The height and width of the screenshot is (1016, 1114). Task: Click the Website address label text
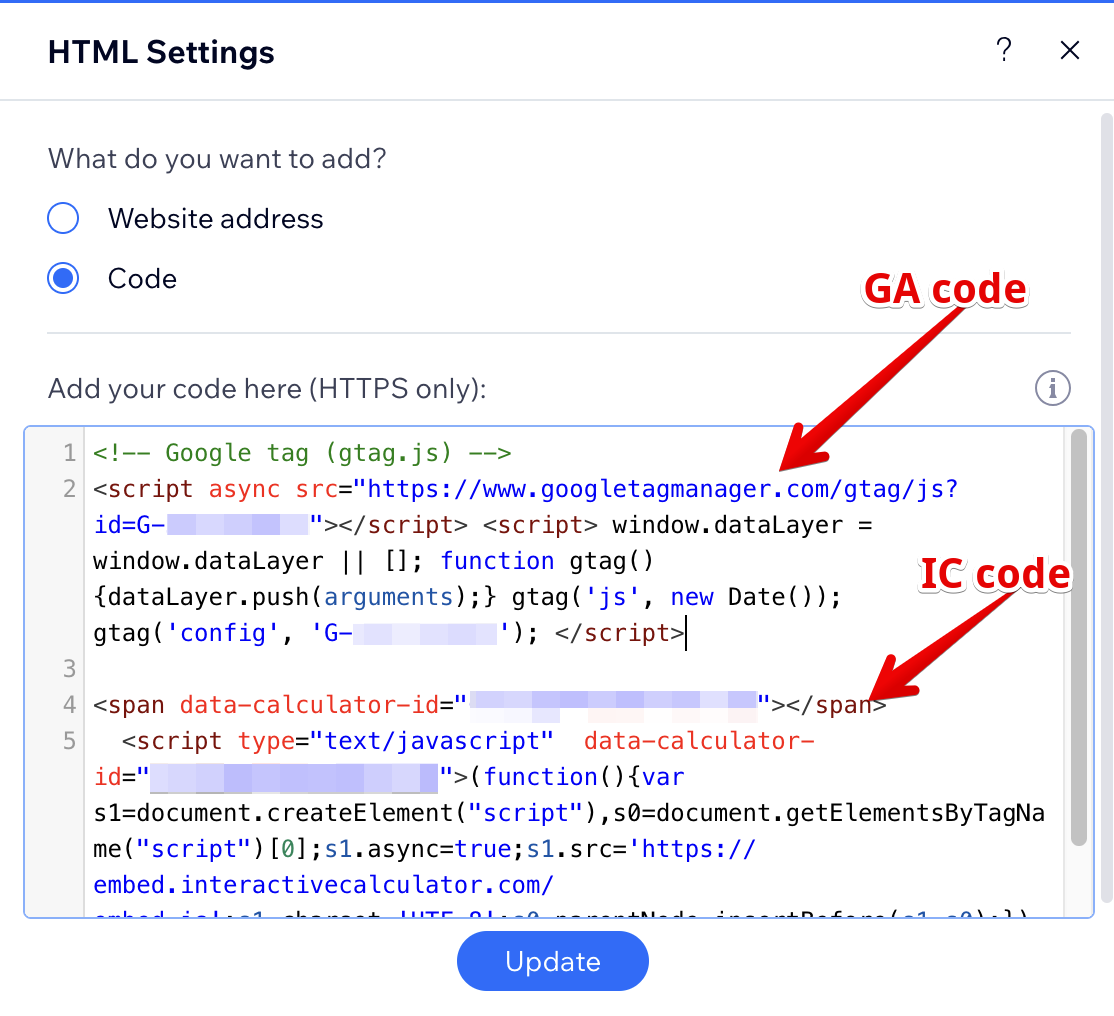215,218
